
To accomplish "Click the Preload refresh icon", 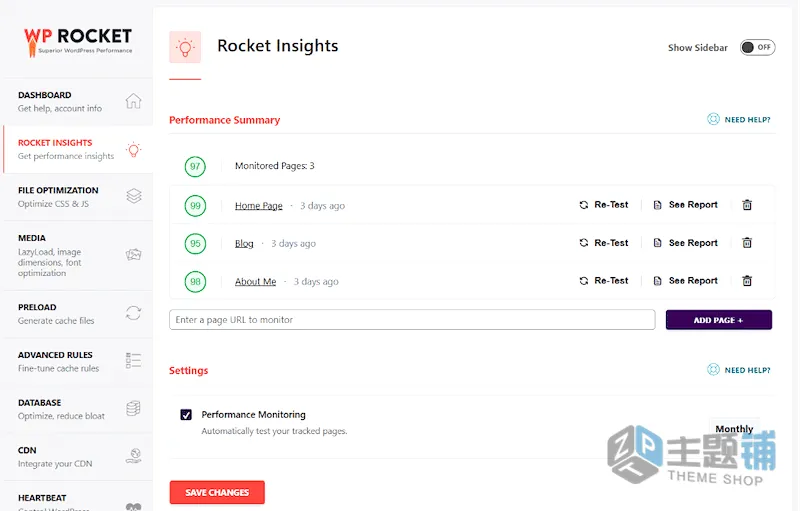I will (x=134, y=313).
